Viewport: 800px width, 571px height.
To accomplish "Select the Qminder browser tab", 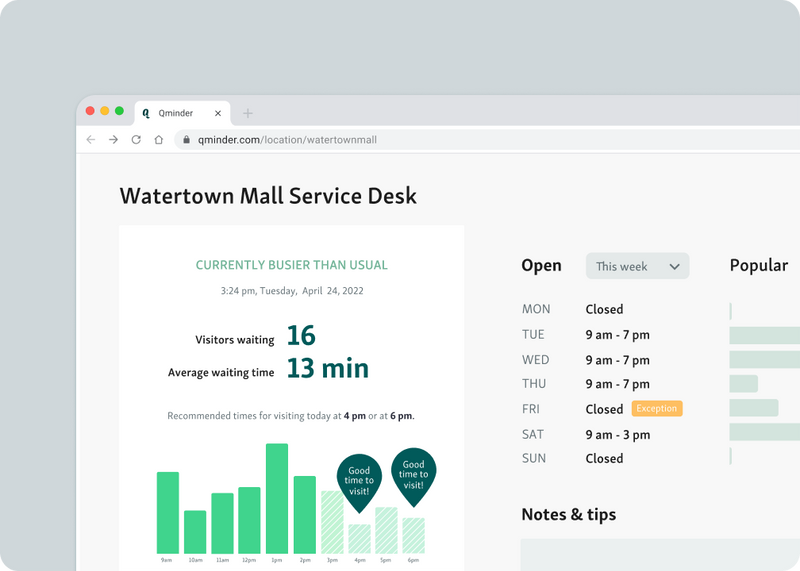I will 178,113.
